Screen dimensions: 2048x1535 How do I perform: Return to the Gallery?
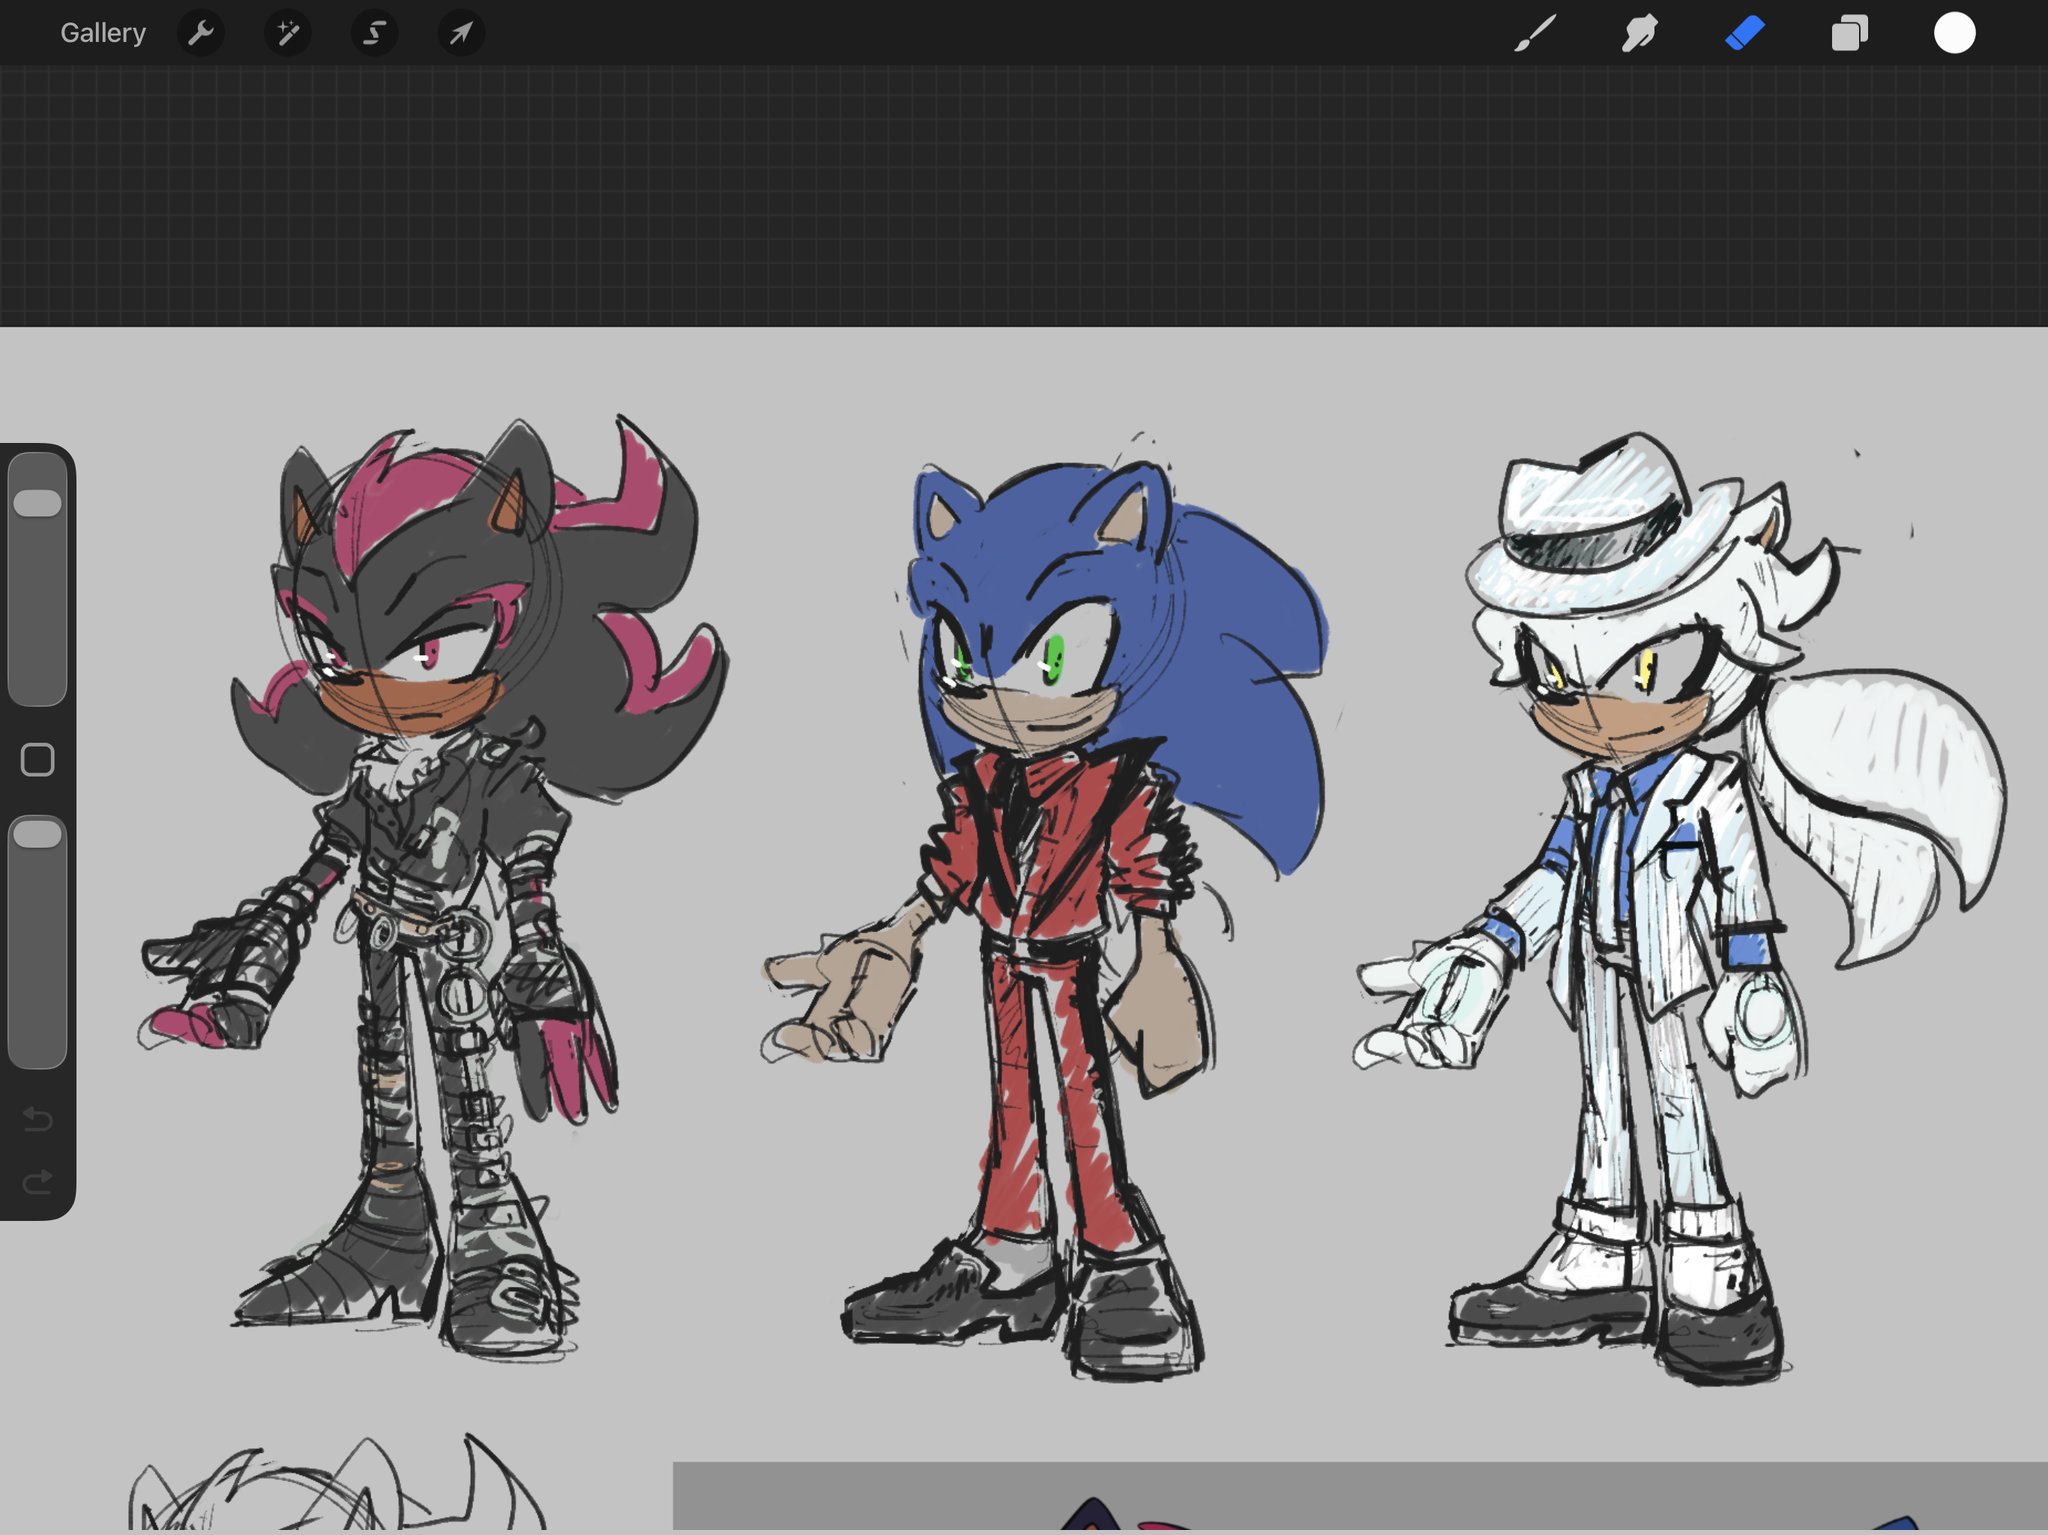click(103, 33)
